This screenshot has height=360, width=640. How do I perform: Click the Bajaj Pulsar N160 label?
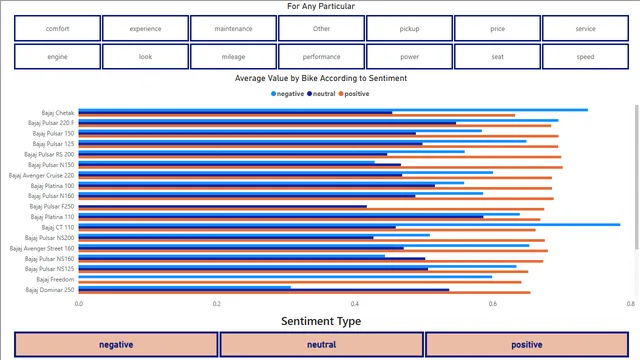coord(51,196)
